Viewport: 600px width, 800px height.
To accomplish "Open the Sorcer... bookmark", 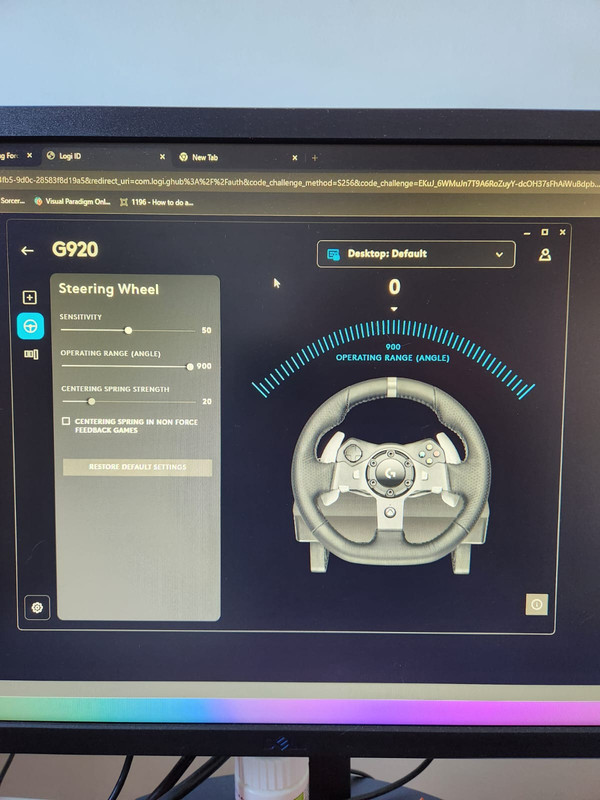I will [13, 201].
